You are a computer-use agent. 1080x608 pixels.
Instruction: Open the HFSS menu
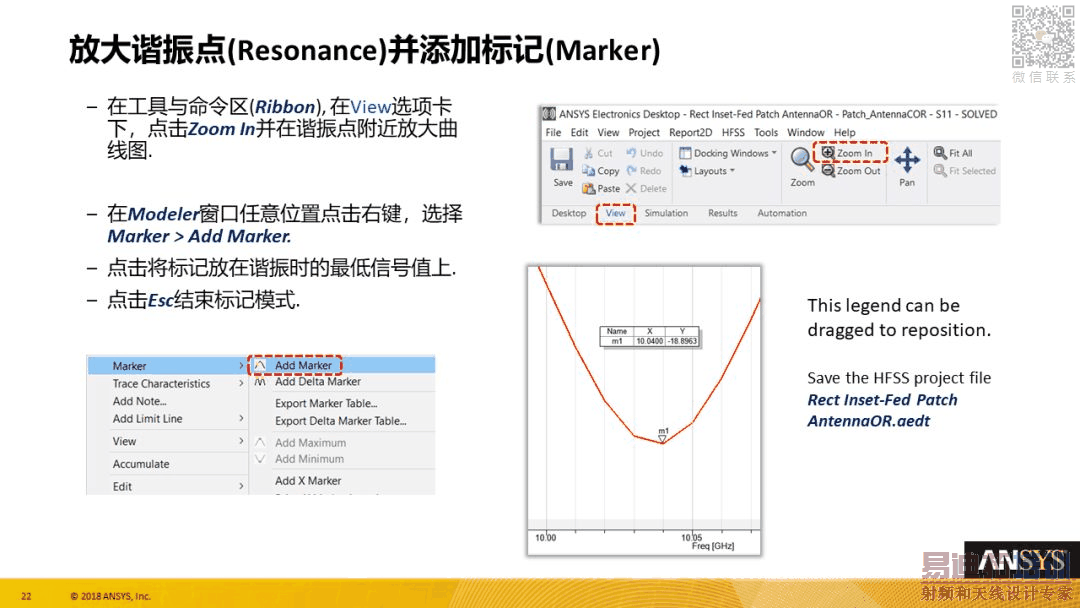(733, 132)
